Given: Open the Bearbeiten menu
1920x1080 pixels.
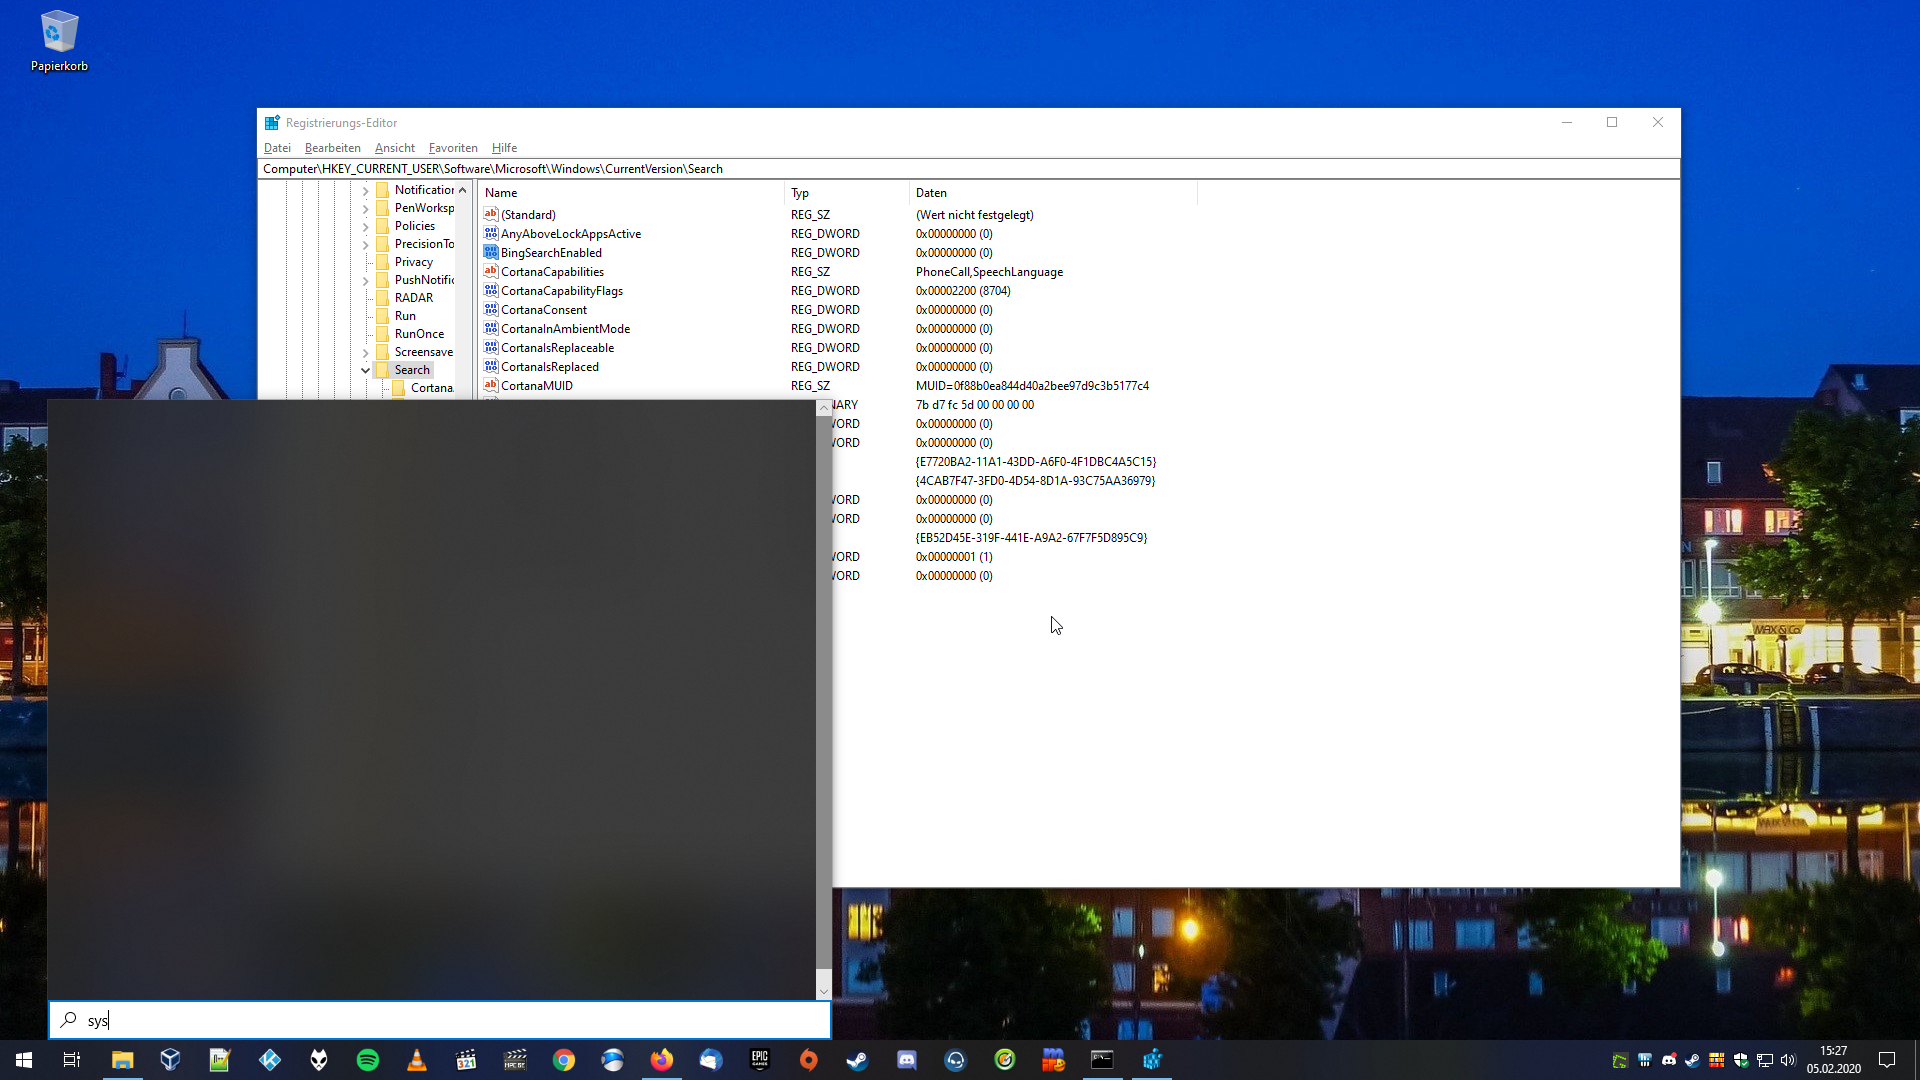Looking at the screenshot, I should pyautogui.click(x=332, y=148).
